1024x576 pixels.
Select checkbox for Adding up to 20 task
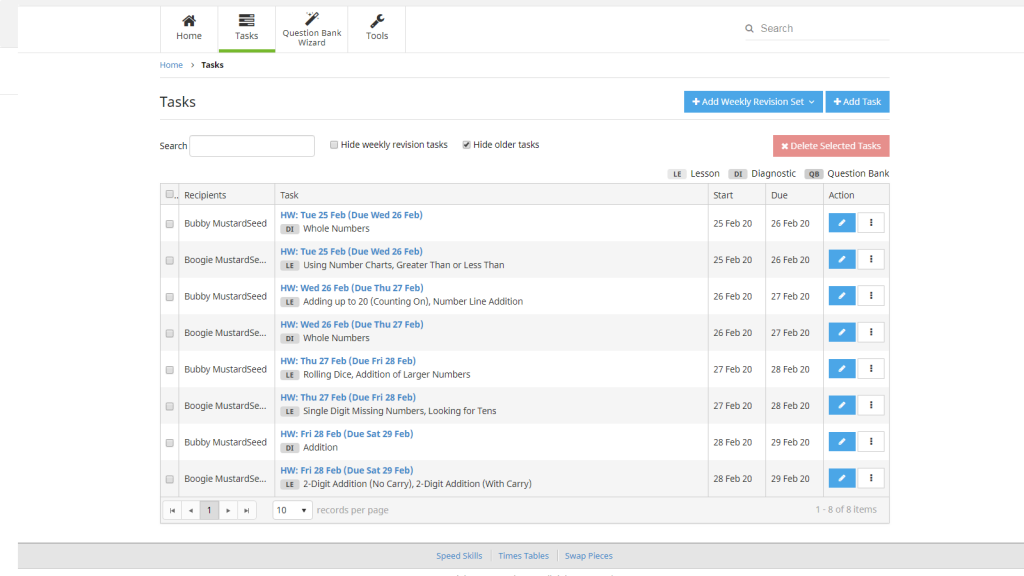coord(170,297)
